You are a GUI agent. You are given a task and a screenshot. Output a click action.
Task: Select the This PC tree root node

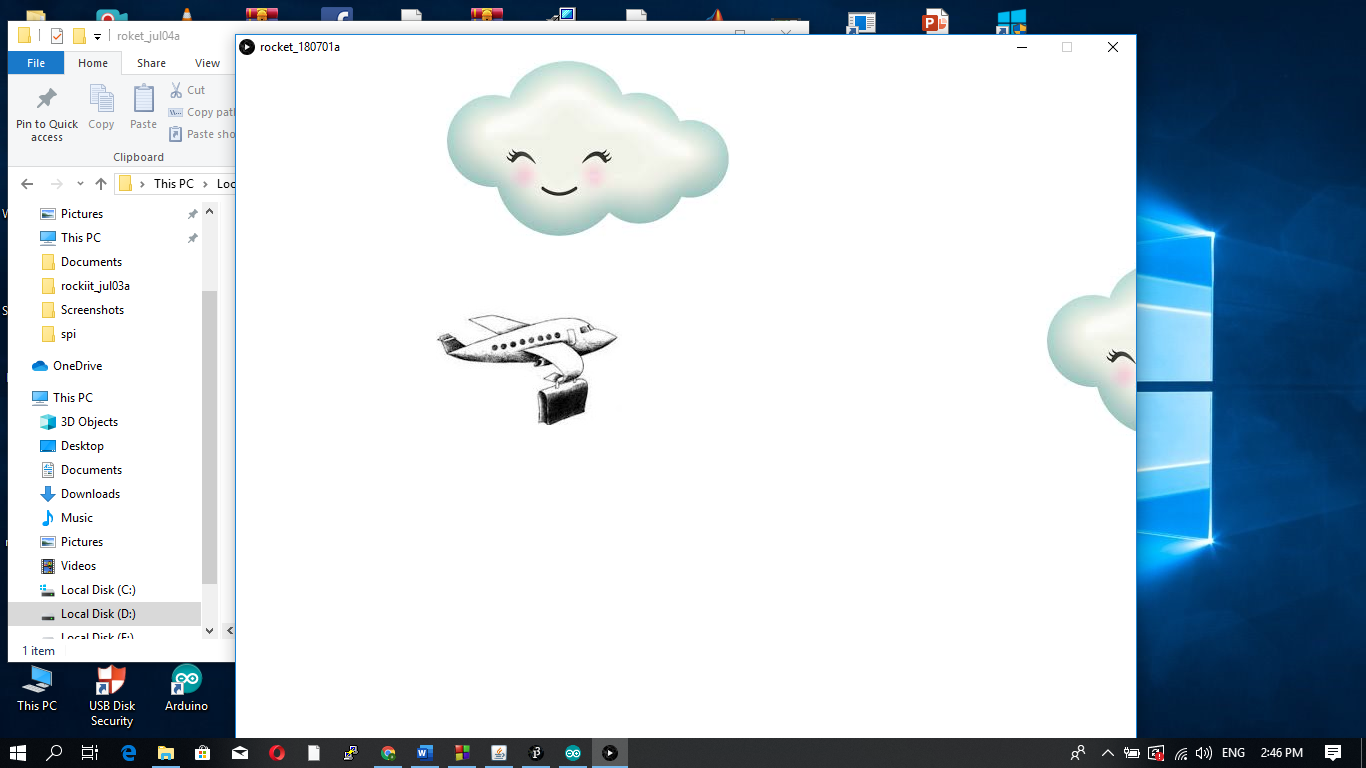click(x=72, y=398)
